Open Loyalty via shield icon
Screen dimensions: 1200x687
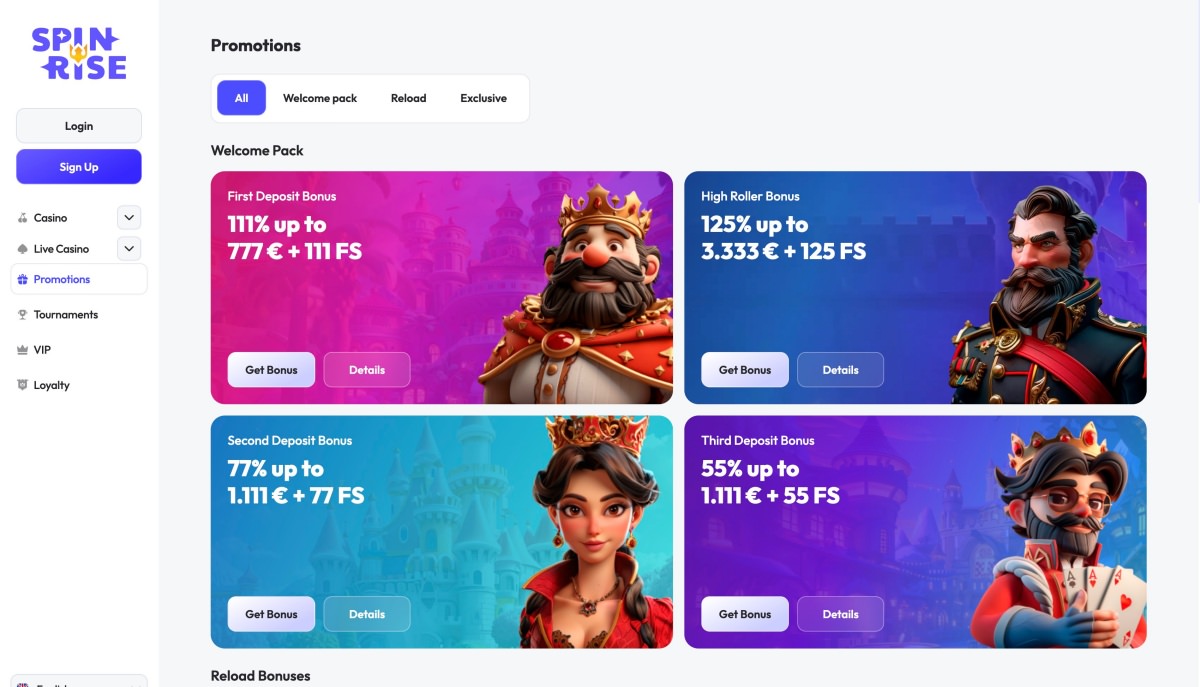pos(23,385)
